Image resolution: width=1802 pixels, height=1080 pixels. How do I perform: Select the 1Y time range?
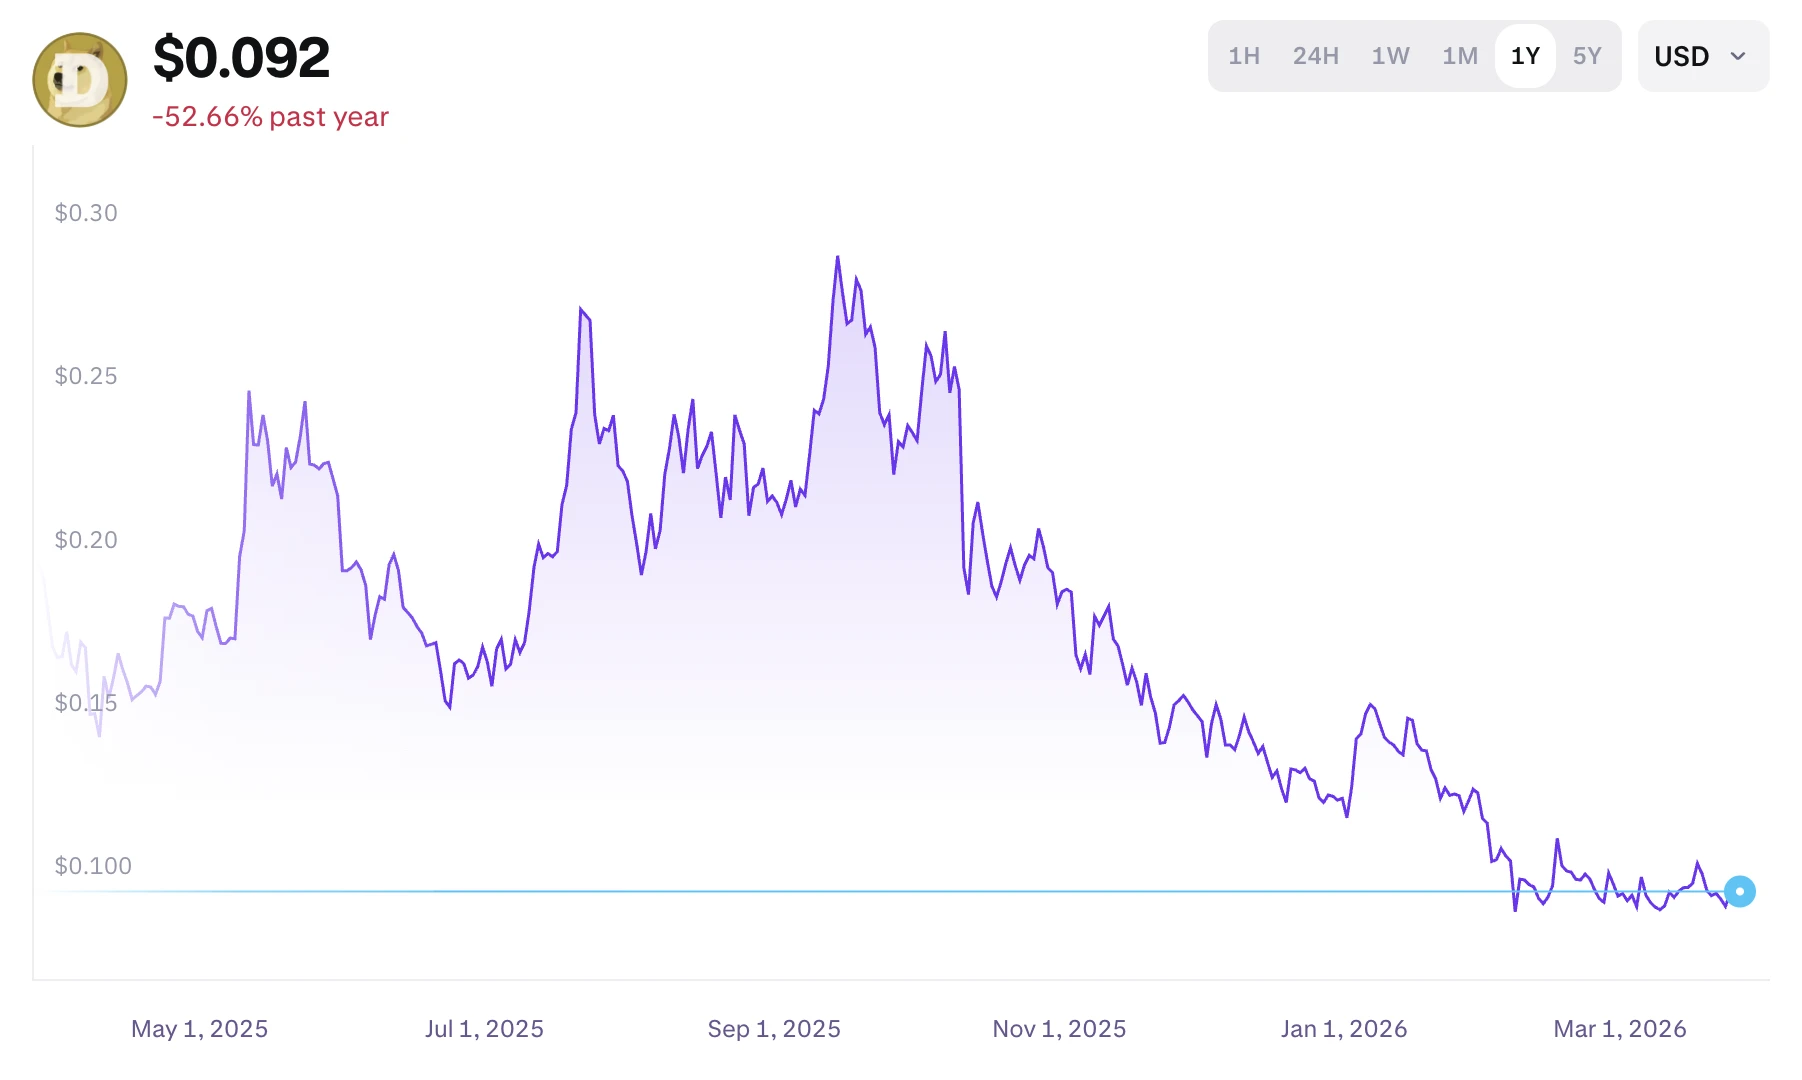tap(1525, 56)
